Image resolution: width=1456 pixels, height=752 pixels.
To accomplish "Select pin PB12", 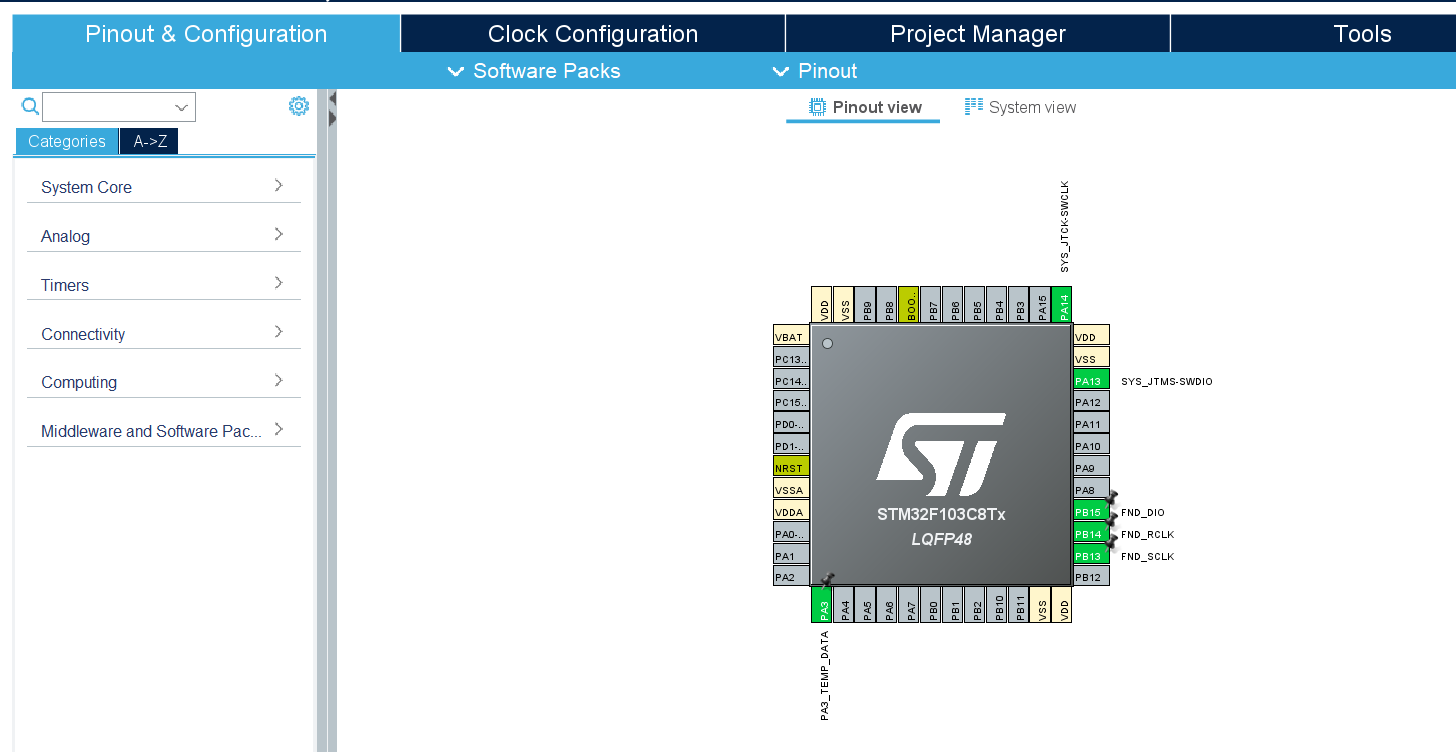I will (1091, 577).
